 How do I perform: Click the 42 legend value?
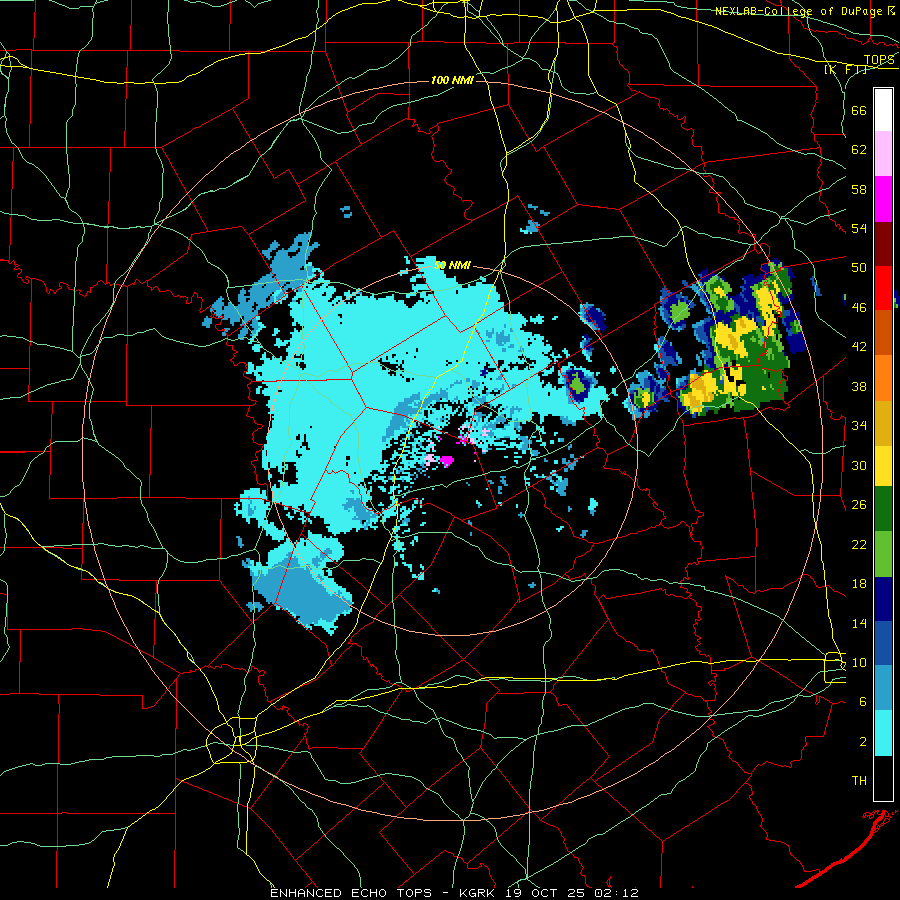pyautogui.click(x=859, y=347)
